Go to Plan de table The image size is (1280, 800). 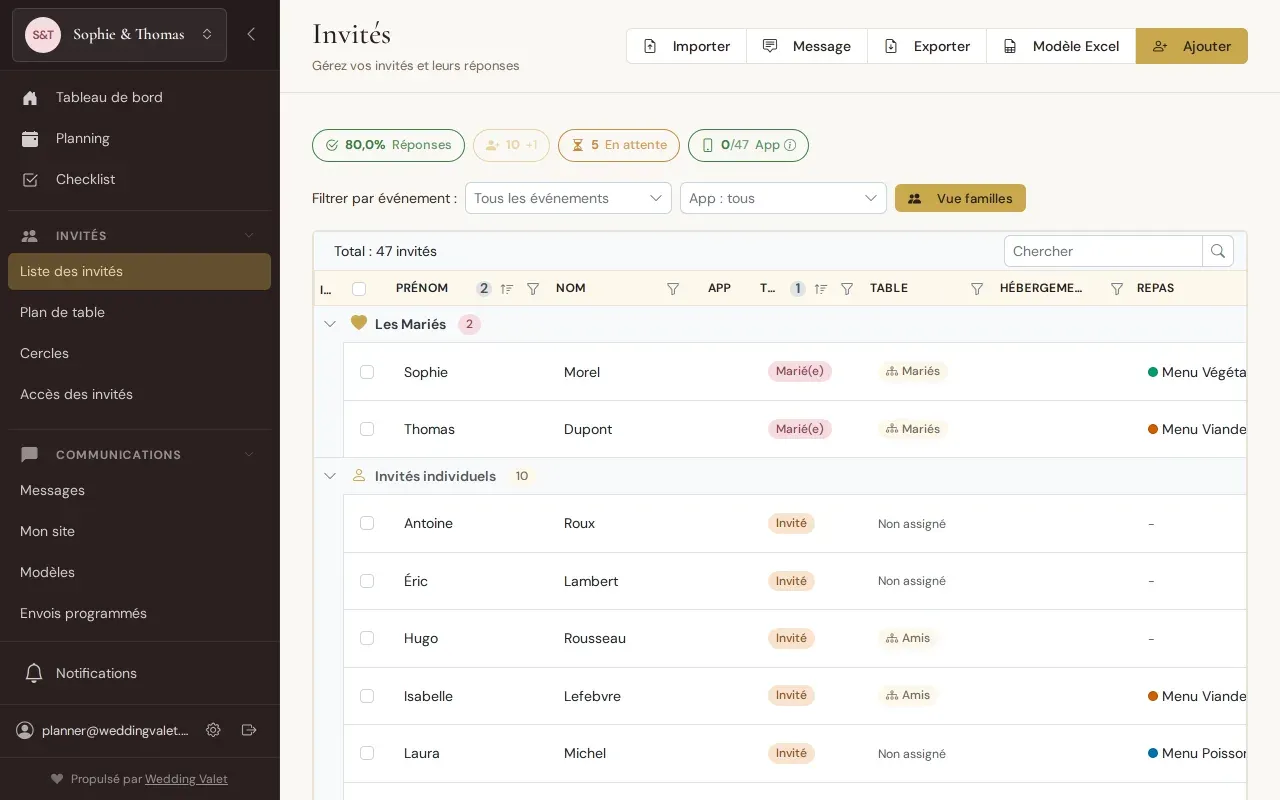[x=139, y=312]
